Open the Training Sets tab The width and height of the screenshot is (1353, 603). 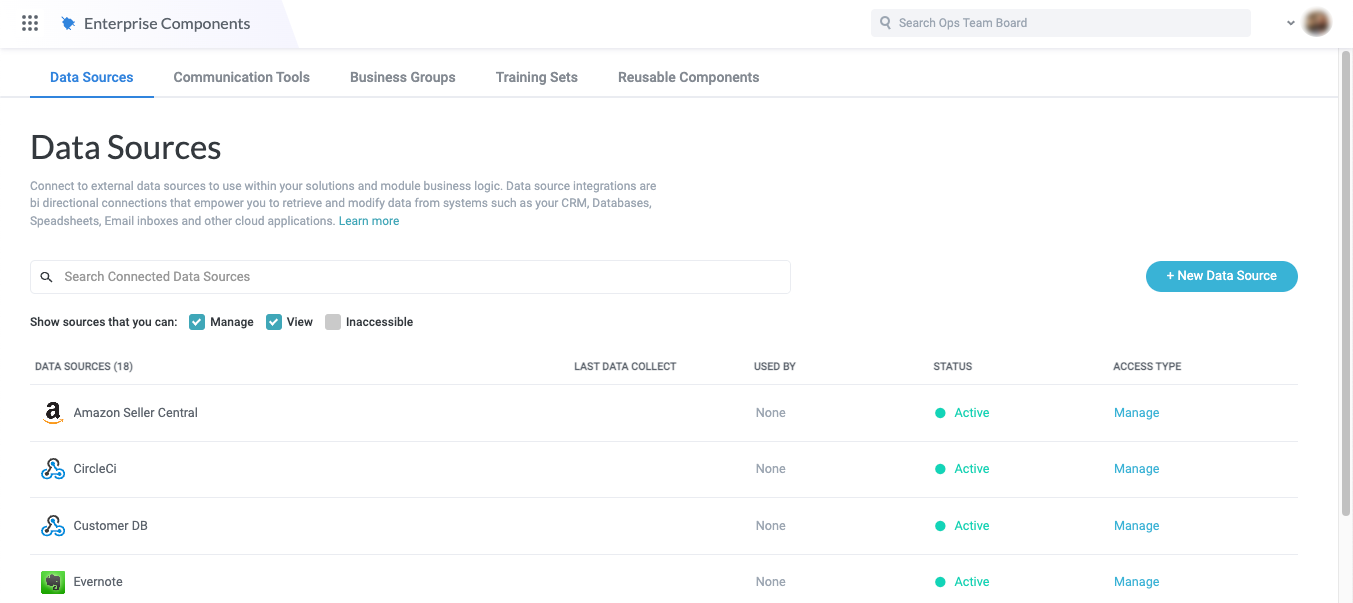pyautogui.click(x=536, y=77)
